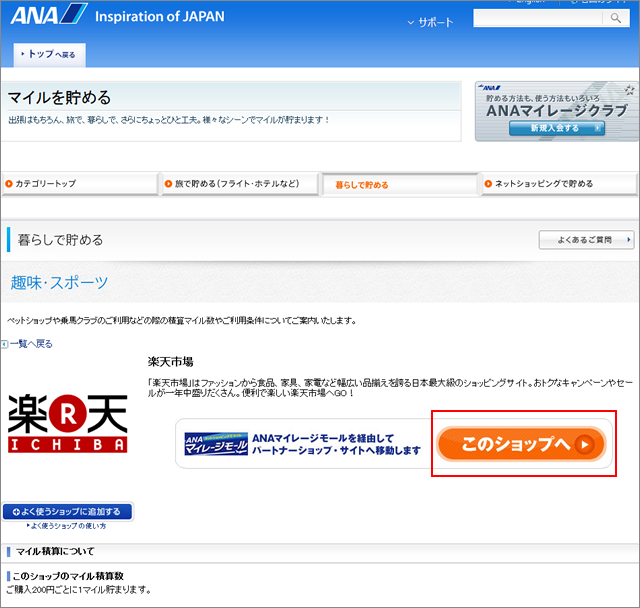Click よく使うショップに追加する button
Viewport: 640px width, 608px height.
[67, 511]
